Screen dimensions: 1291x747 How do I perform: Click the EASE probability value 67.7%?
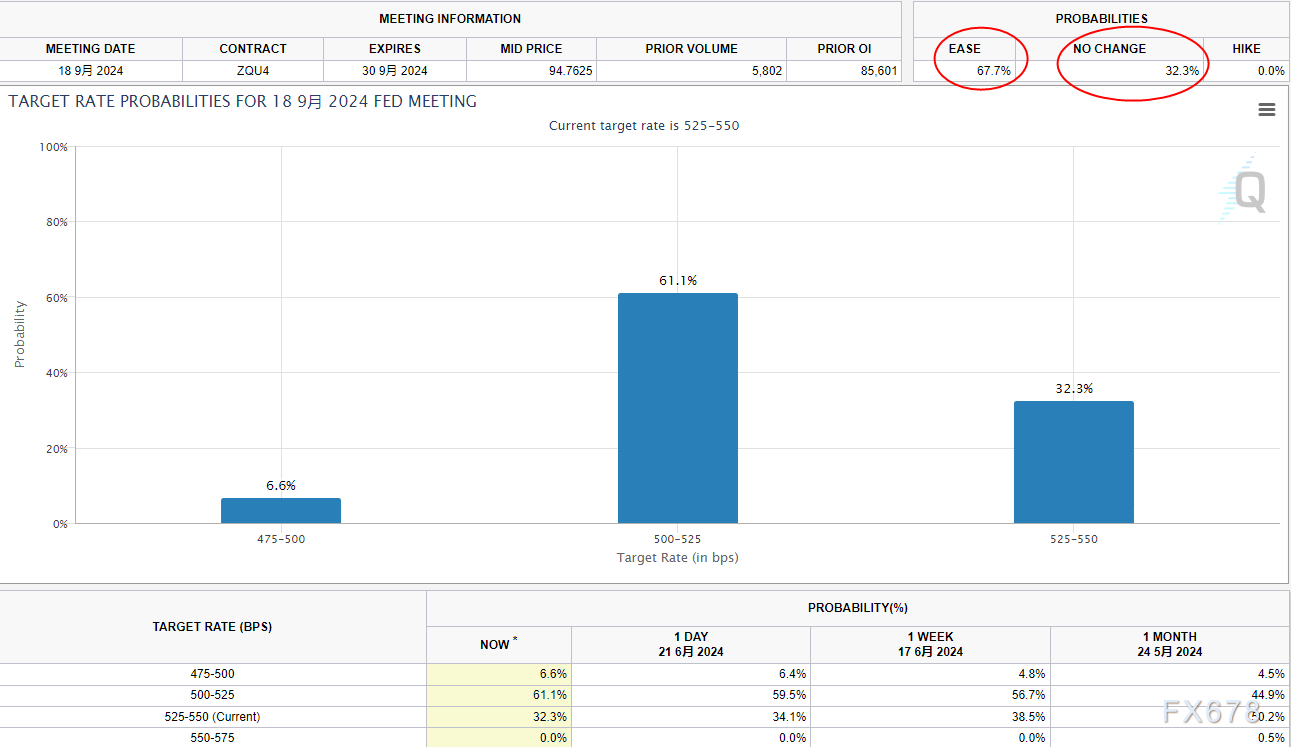click(993, 71)
